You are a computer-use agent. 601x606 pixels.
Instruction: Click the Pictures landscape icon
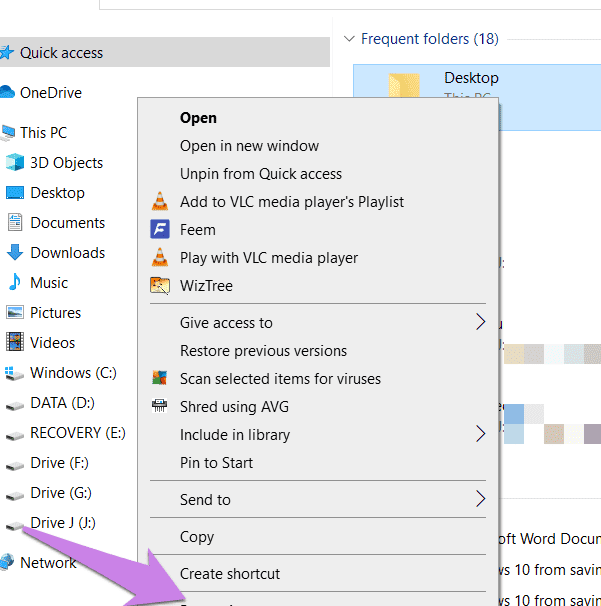pyautogui.click(x=15, y=312)
